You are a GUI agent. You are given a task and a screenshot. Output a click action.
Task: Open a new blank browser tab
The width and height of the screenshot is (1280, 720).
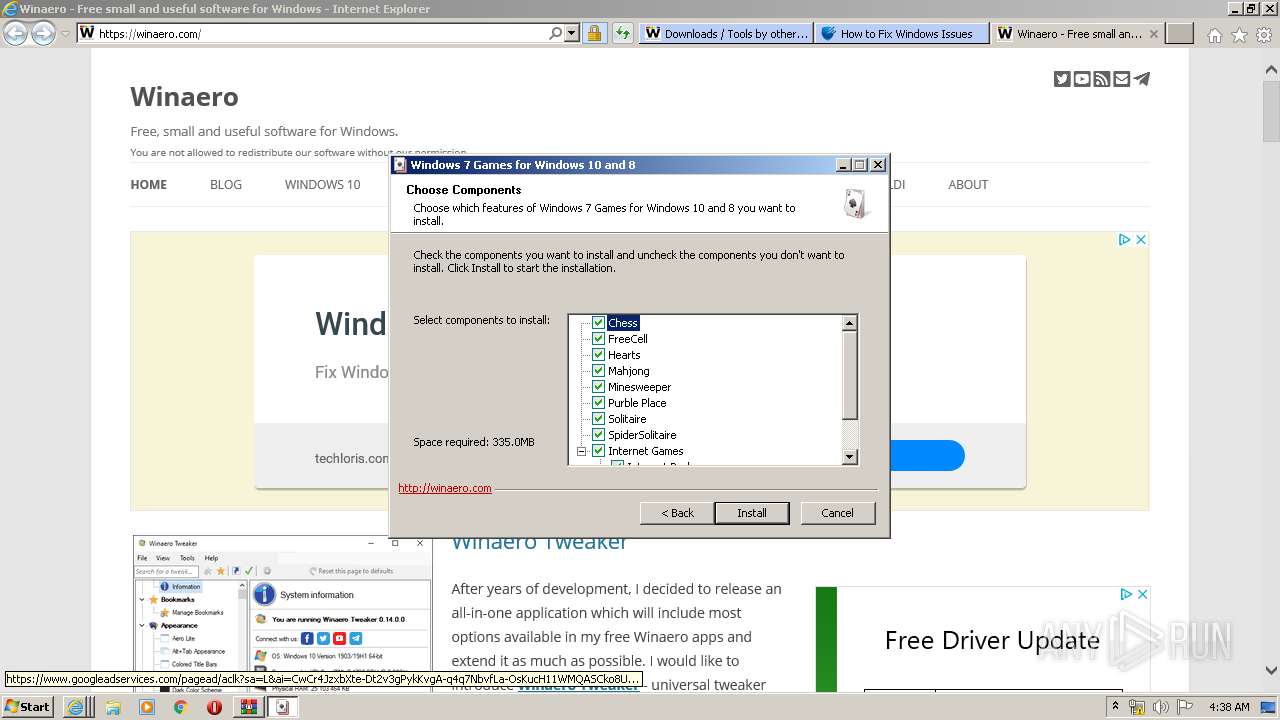pyautogui.click(x=1181, y=33)
